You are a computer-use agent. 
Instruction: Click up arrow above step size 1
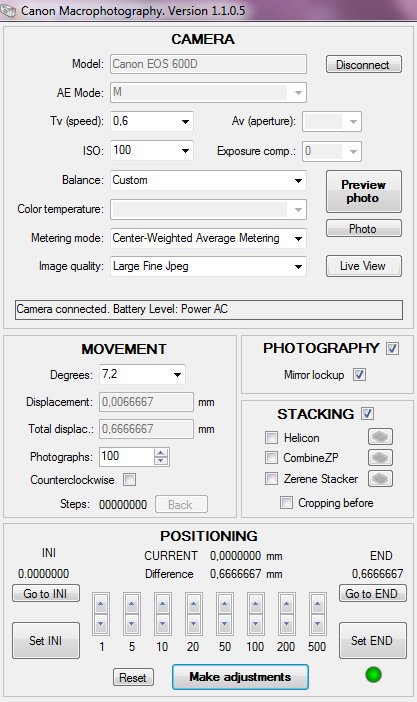(x=101, y=605)
